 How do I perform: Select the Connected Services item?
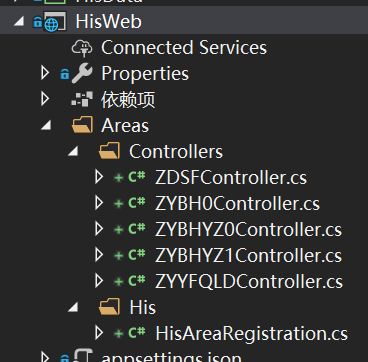(x=184, y=47)
